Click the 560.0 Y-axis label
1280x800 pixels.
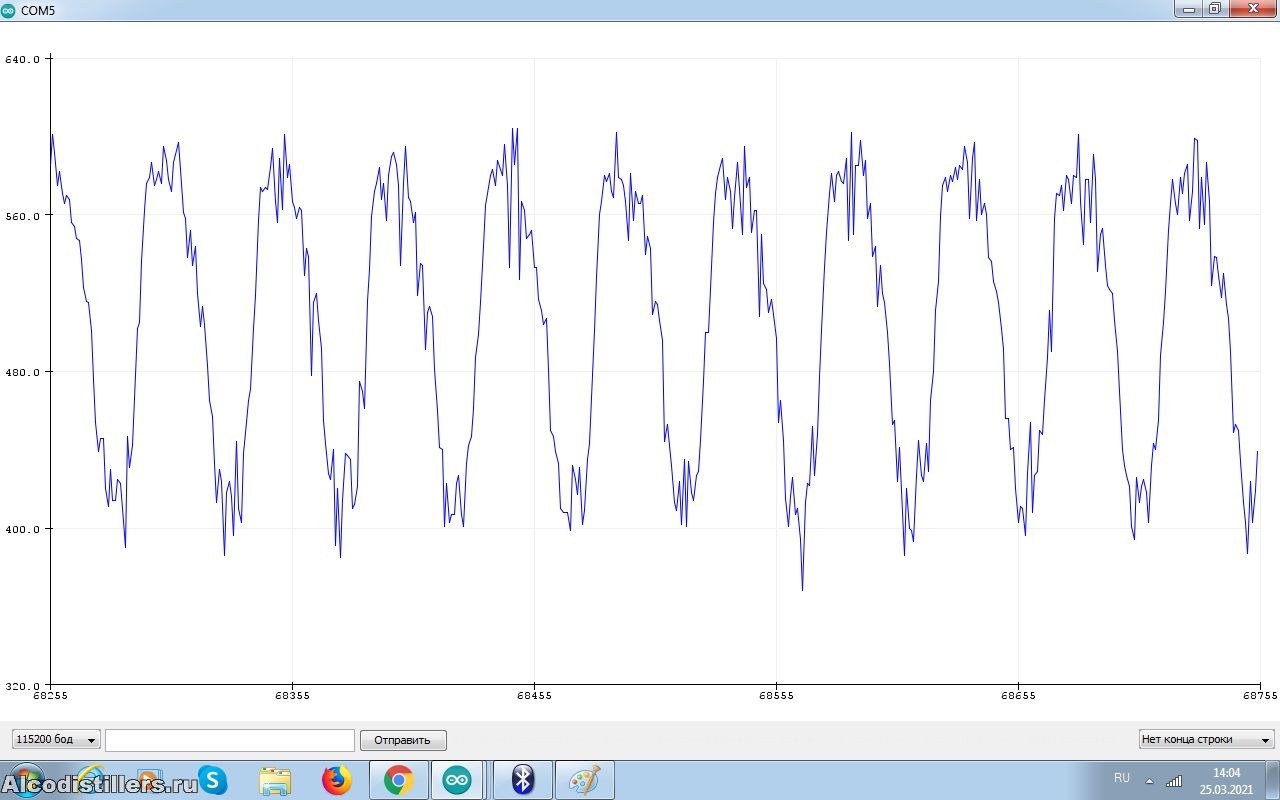tap(22, 216)
